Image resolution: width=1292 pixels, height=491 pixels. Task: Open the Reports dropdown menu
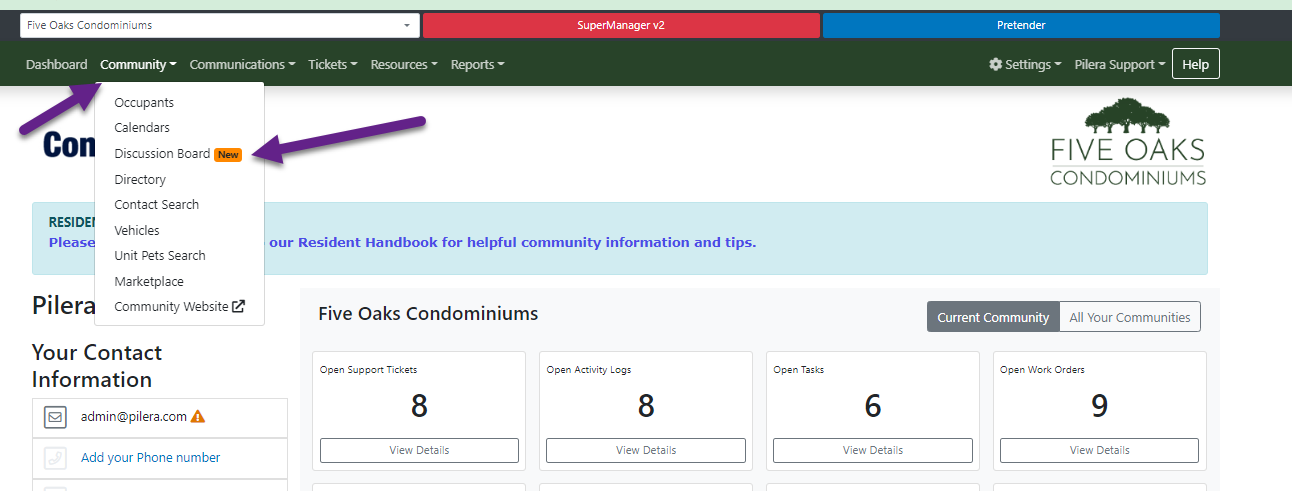coord(477,64)
